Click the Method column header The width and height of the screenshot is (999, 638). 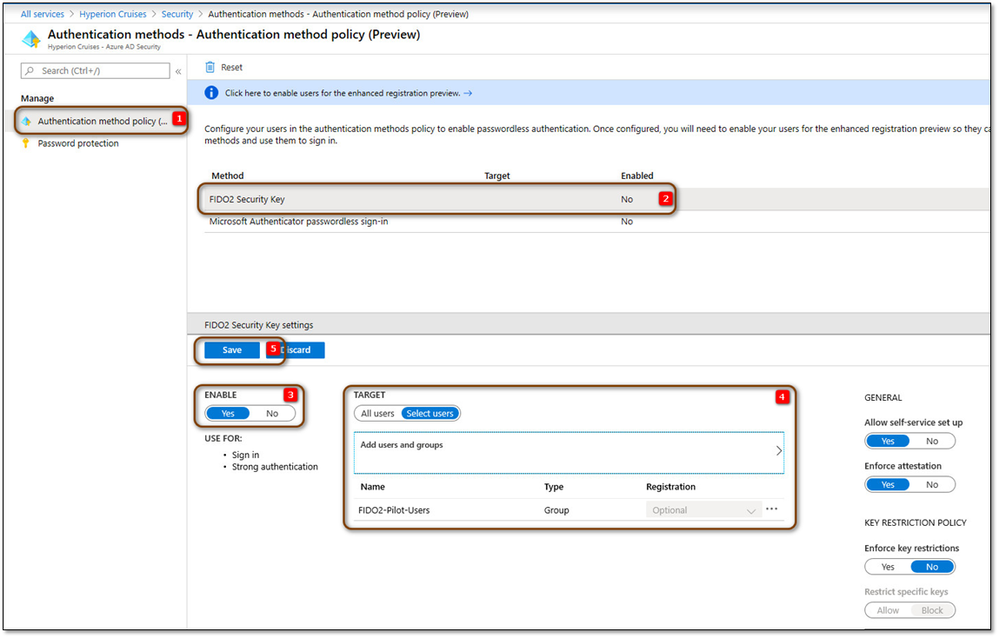pyautogui.click(x=227, y=176)
